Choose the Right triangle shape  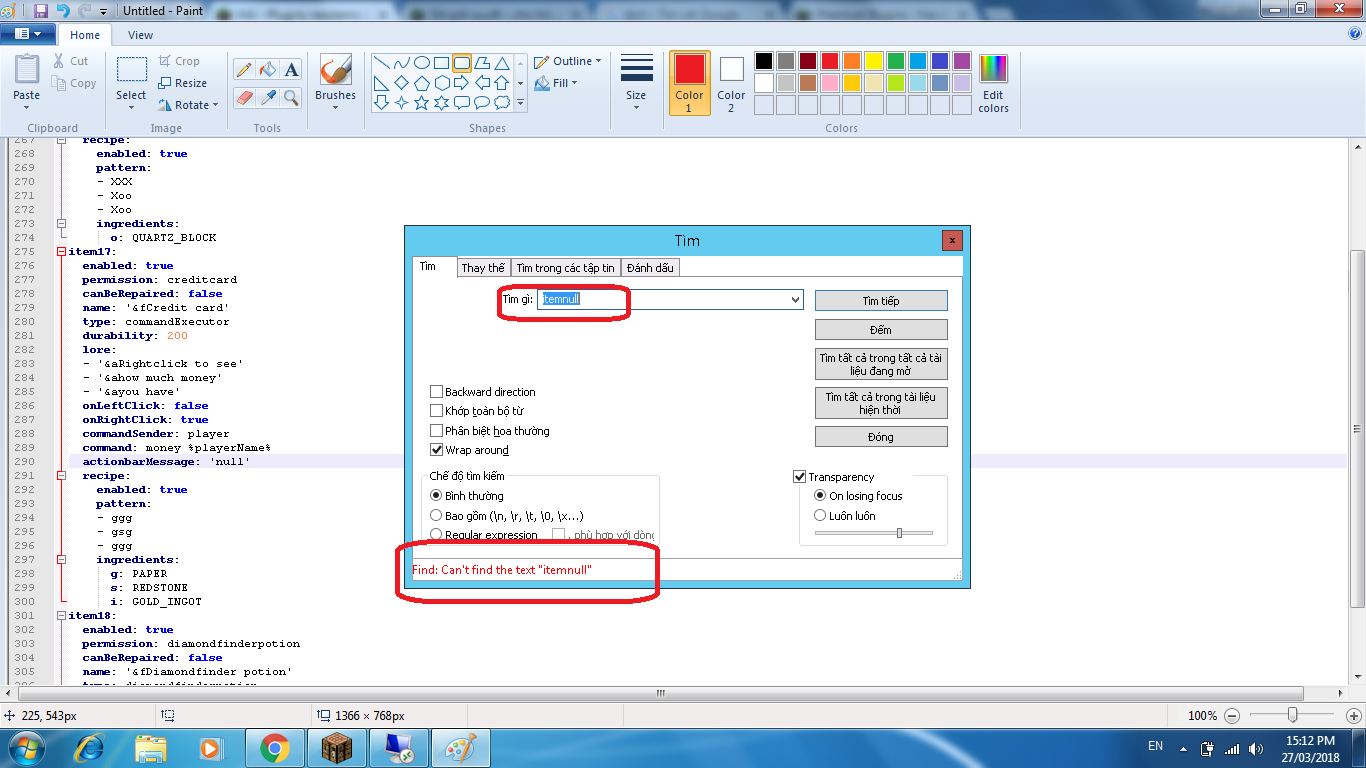tap(382, 83)
